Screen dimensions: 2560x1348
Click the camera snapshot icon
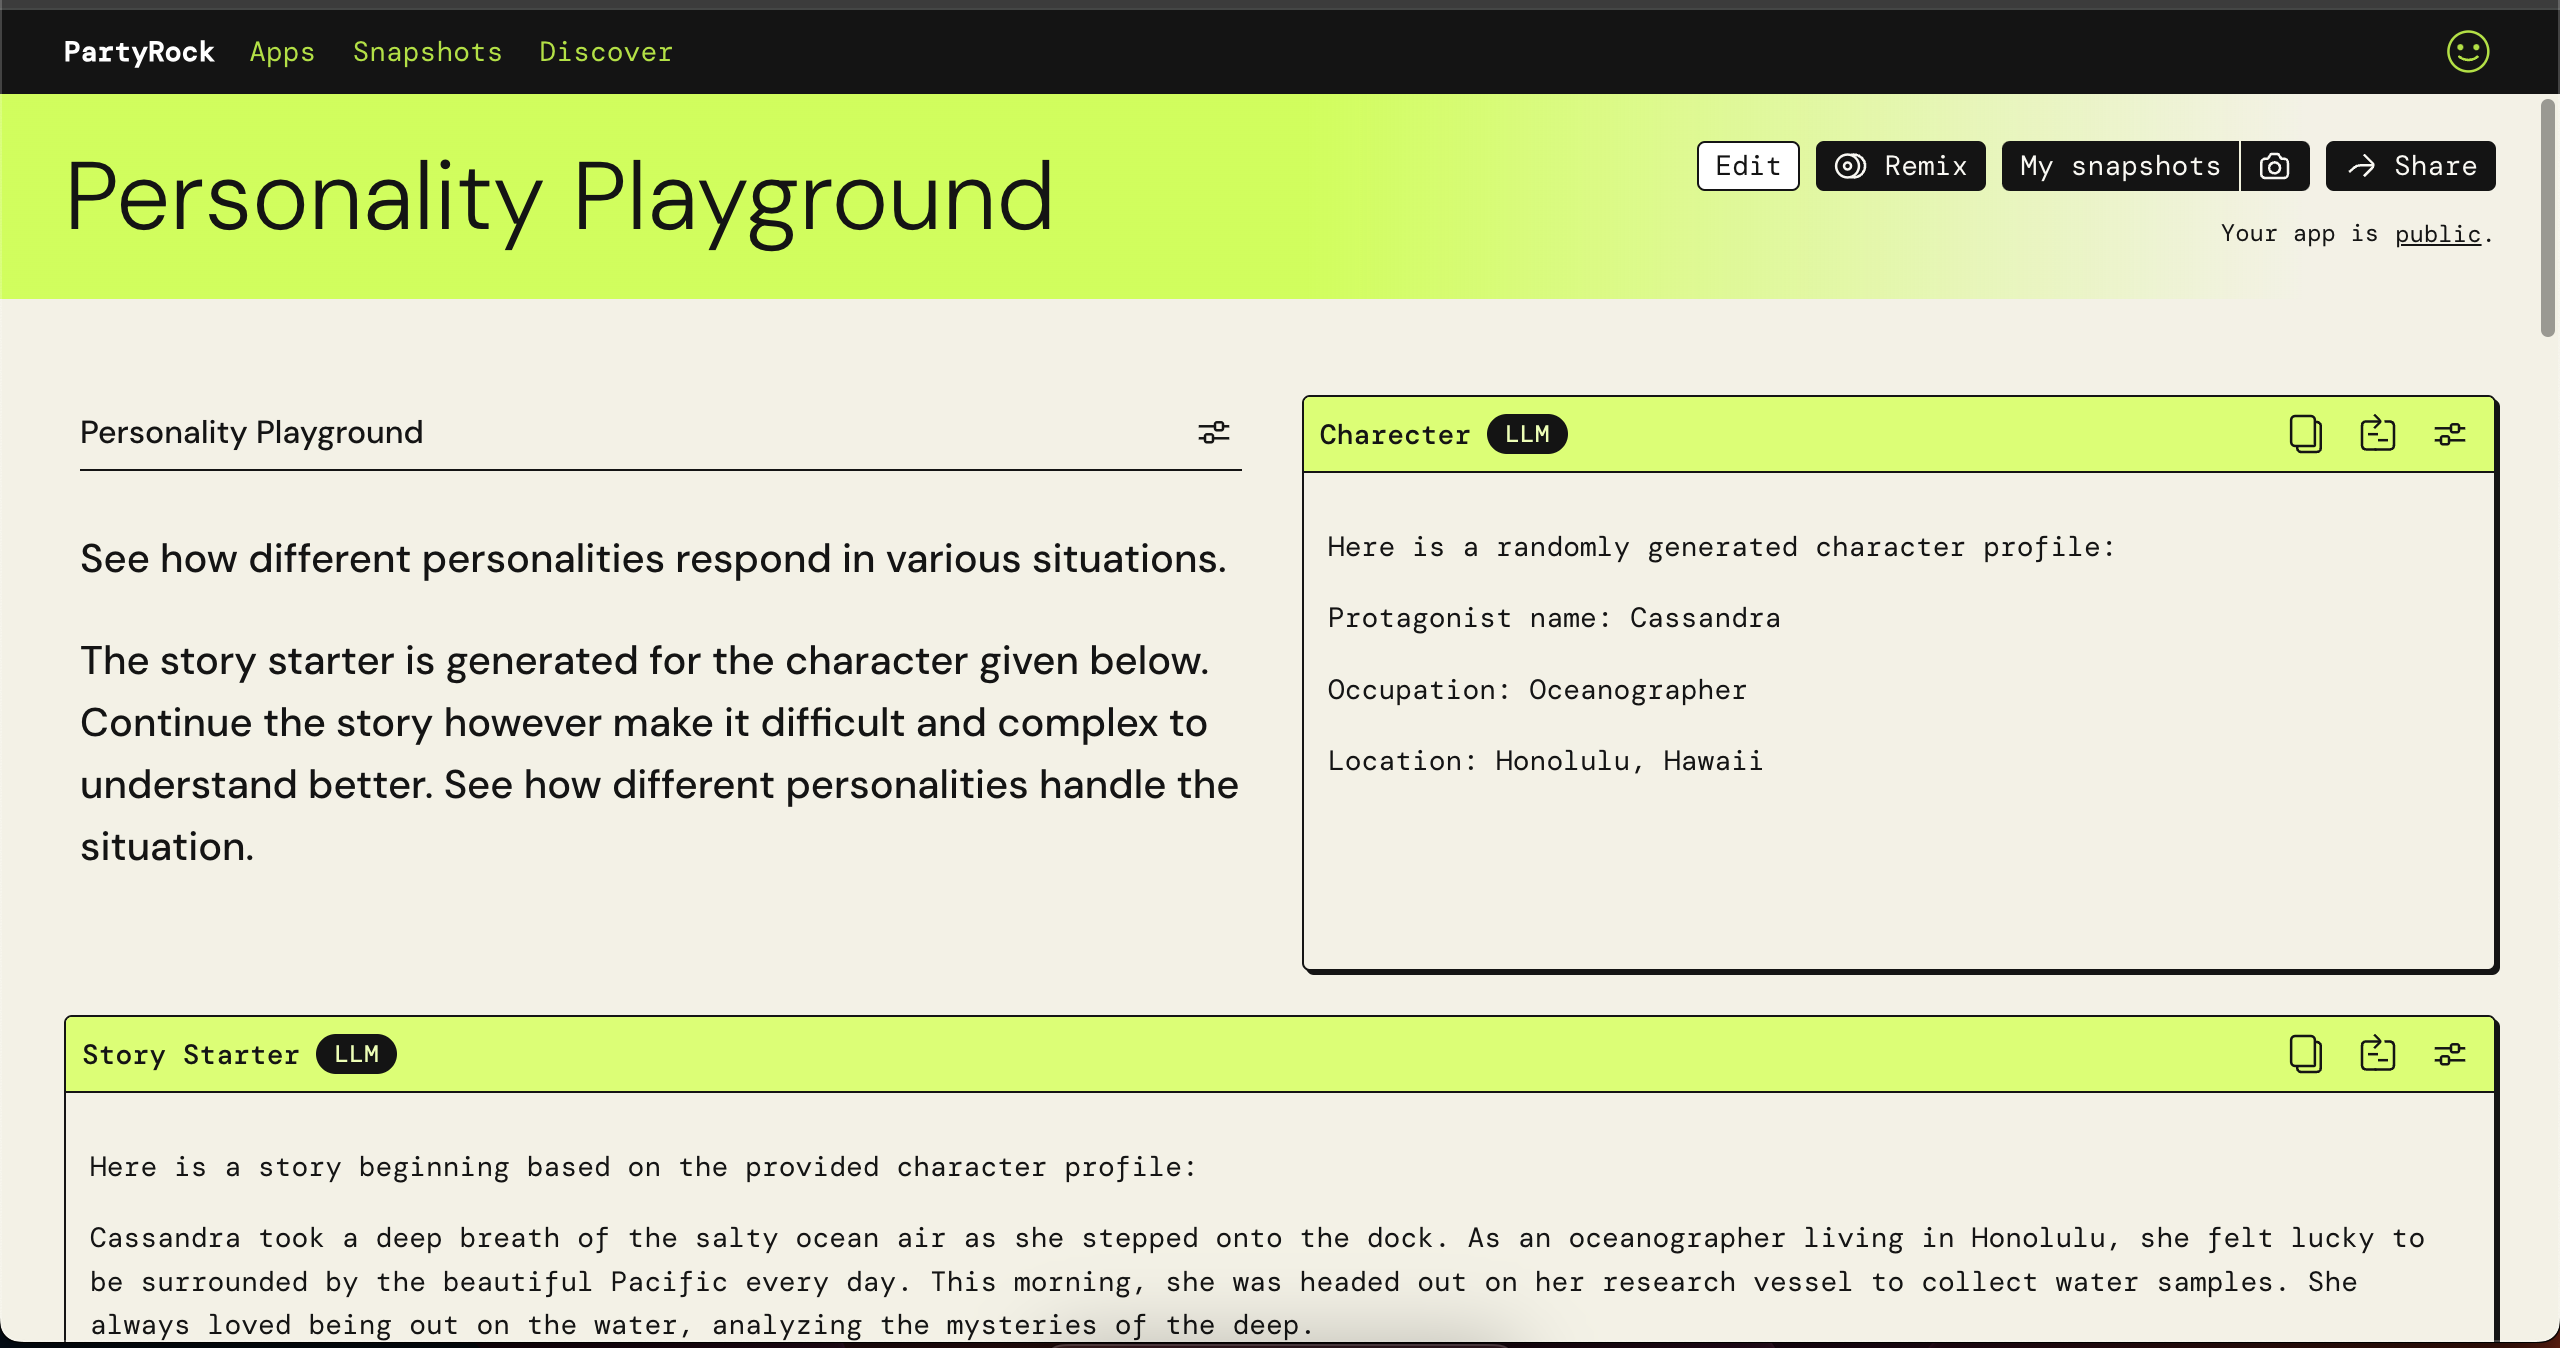coord(2274,166)
